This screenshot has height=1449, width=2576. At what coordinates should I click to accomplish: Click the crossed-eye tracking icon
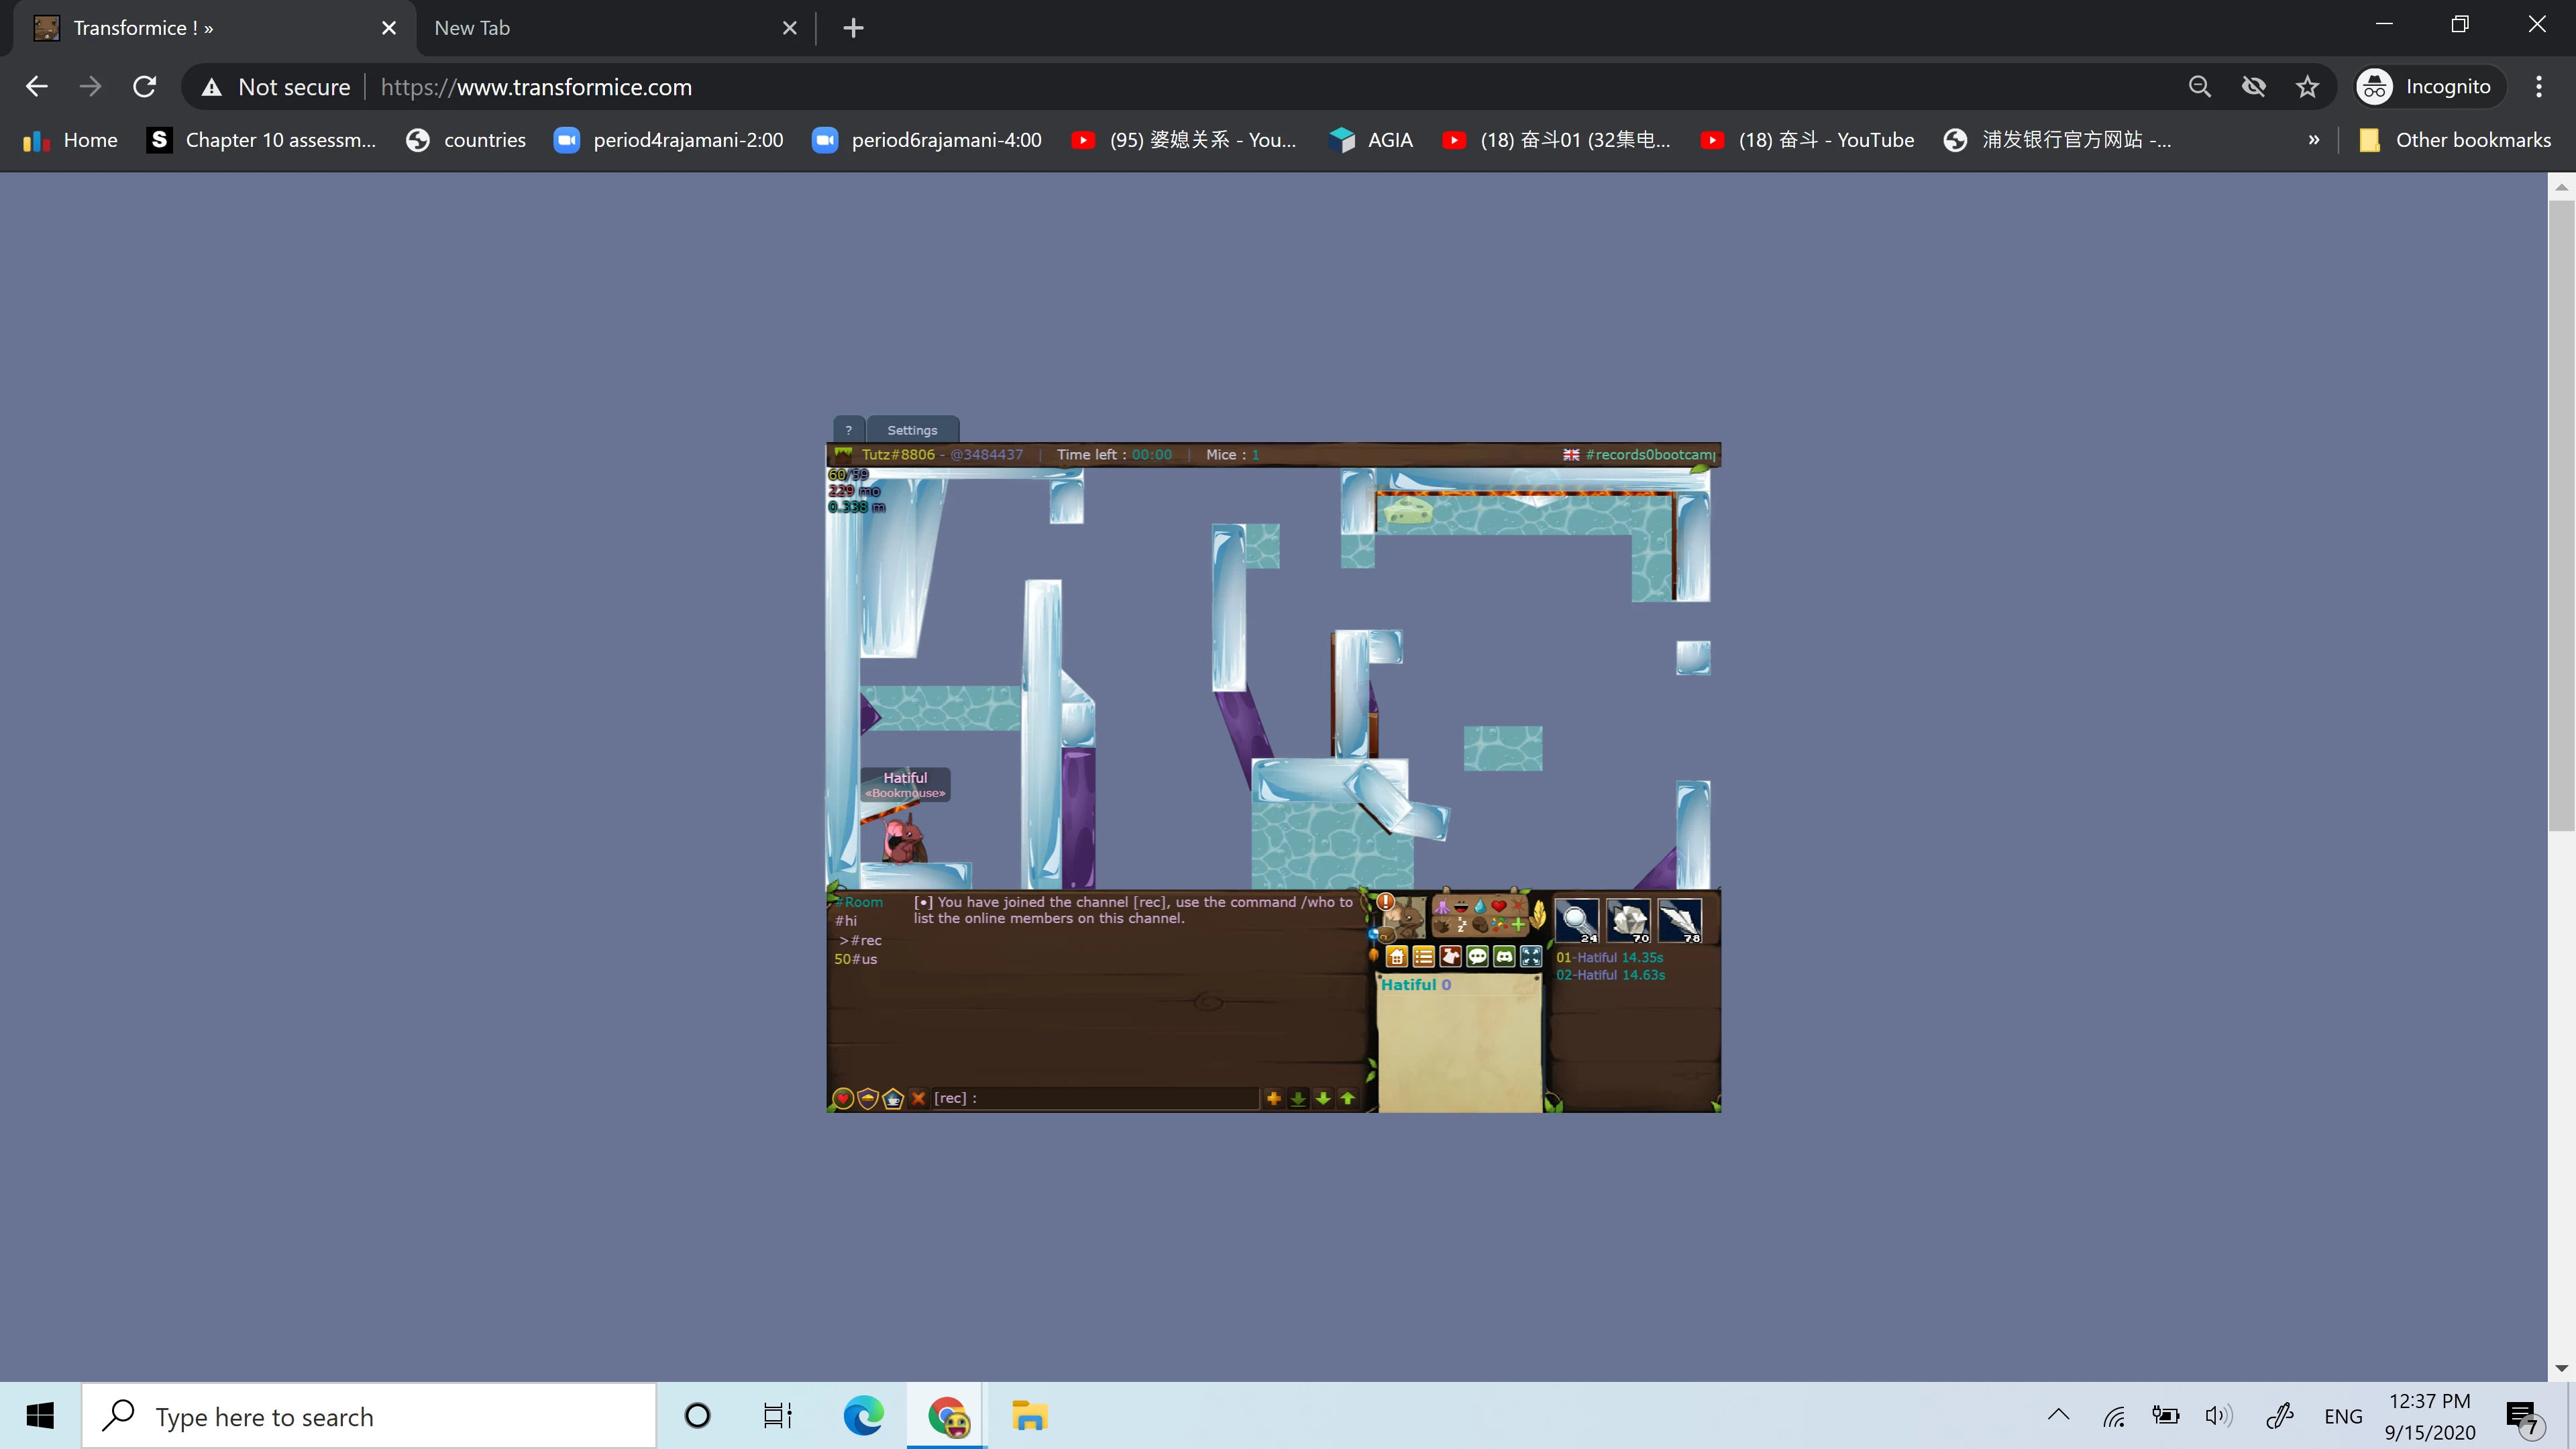click(2253, 87)
